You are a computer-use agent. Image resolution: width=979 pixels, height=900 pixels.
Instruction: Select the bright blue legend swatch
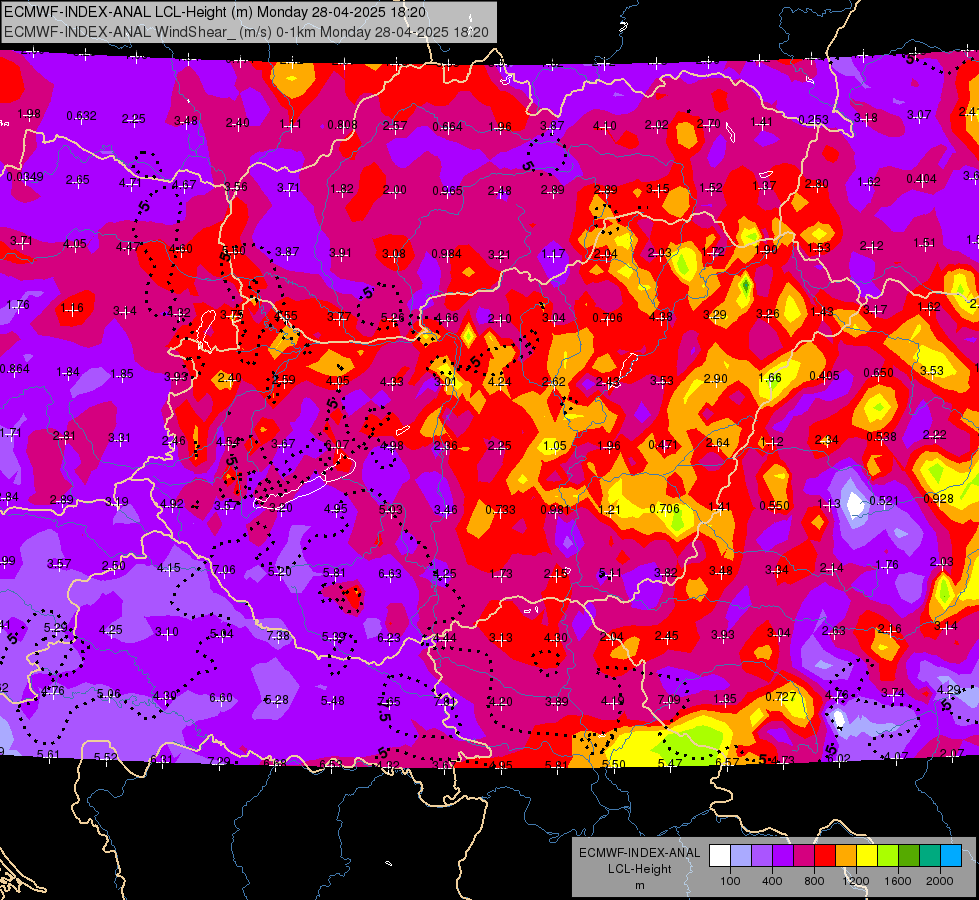pos(951,855)
